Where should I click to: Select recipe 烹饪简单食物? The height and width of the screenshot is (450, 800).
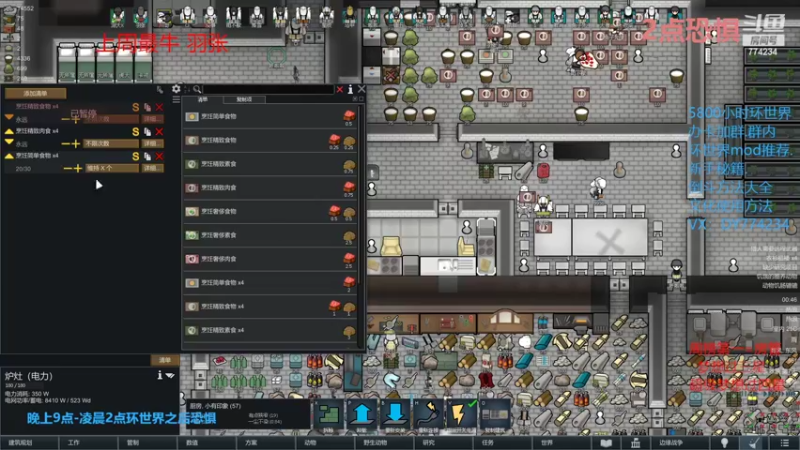(270, 117)
